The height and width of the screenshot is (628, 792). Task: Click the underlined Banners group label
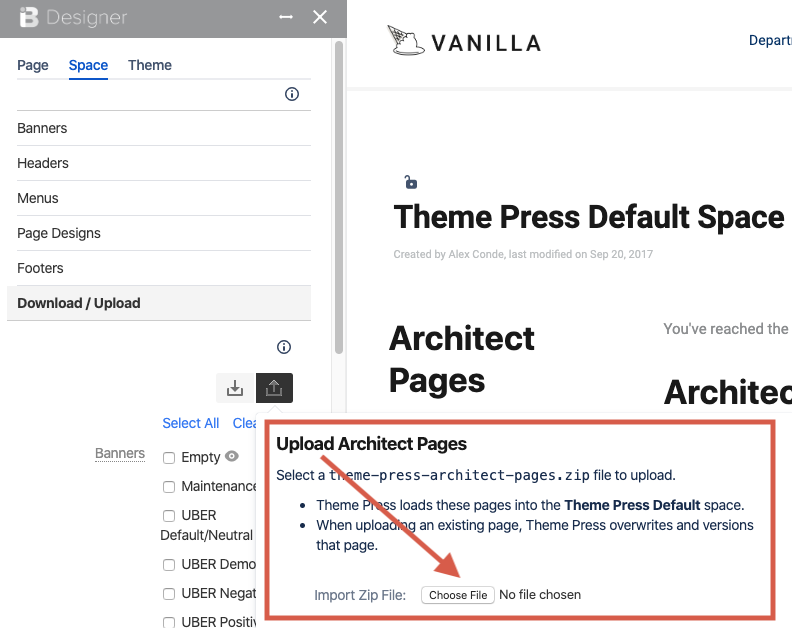pyautogui.click(x=120, y=454)
